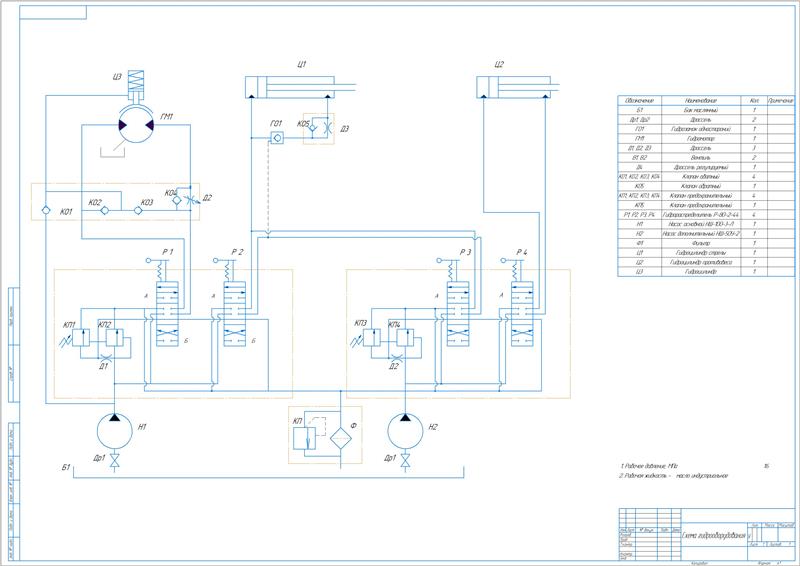
Task: Click the ГО1 label text
Action: 276,124
